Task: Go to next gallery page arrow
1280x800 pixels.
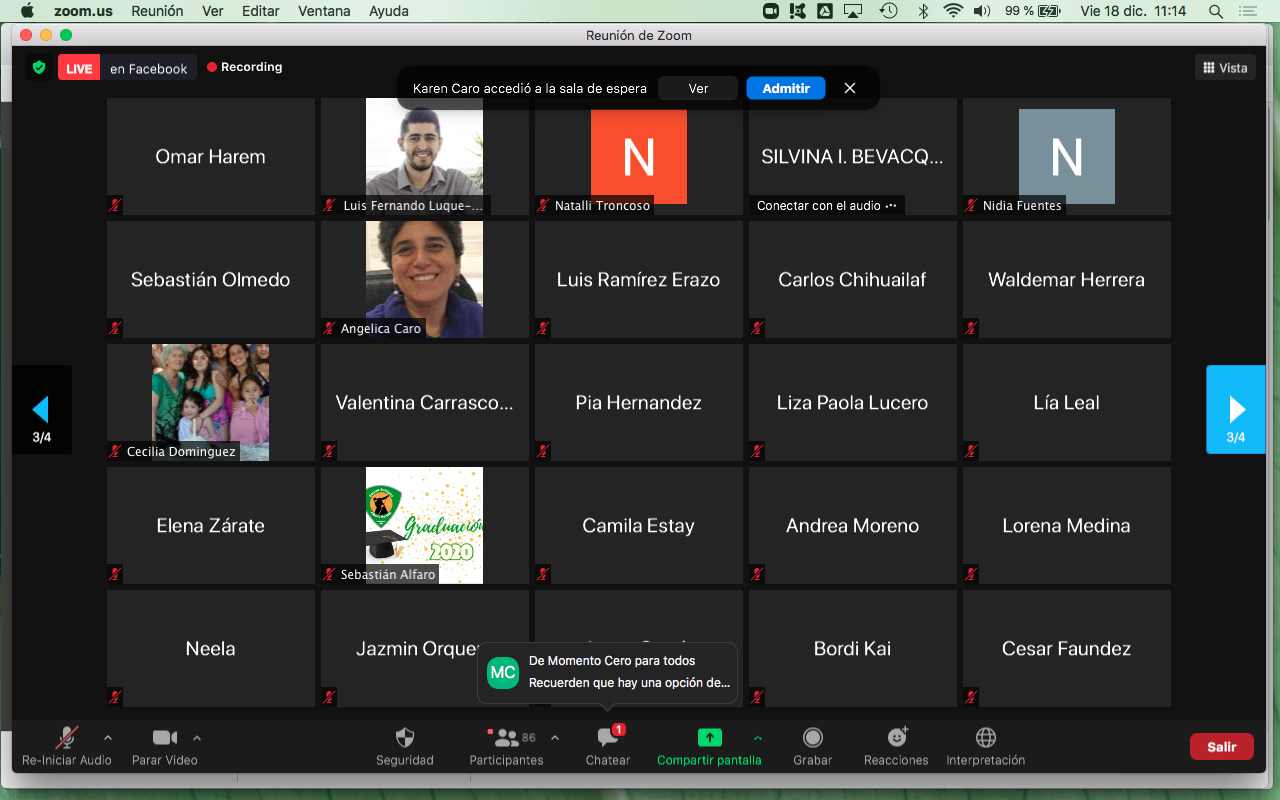Action: (x=1236, y=409)
